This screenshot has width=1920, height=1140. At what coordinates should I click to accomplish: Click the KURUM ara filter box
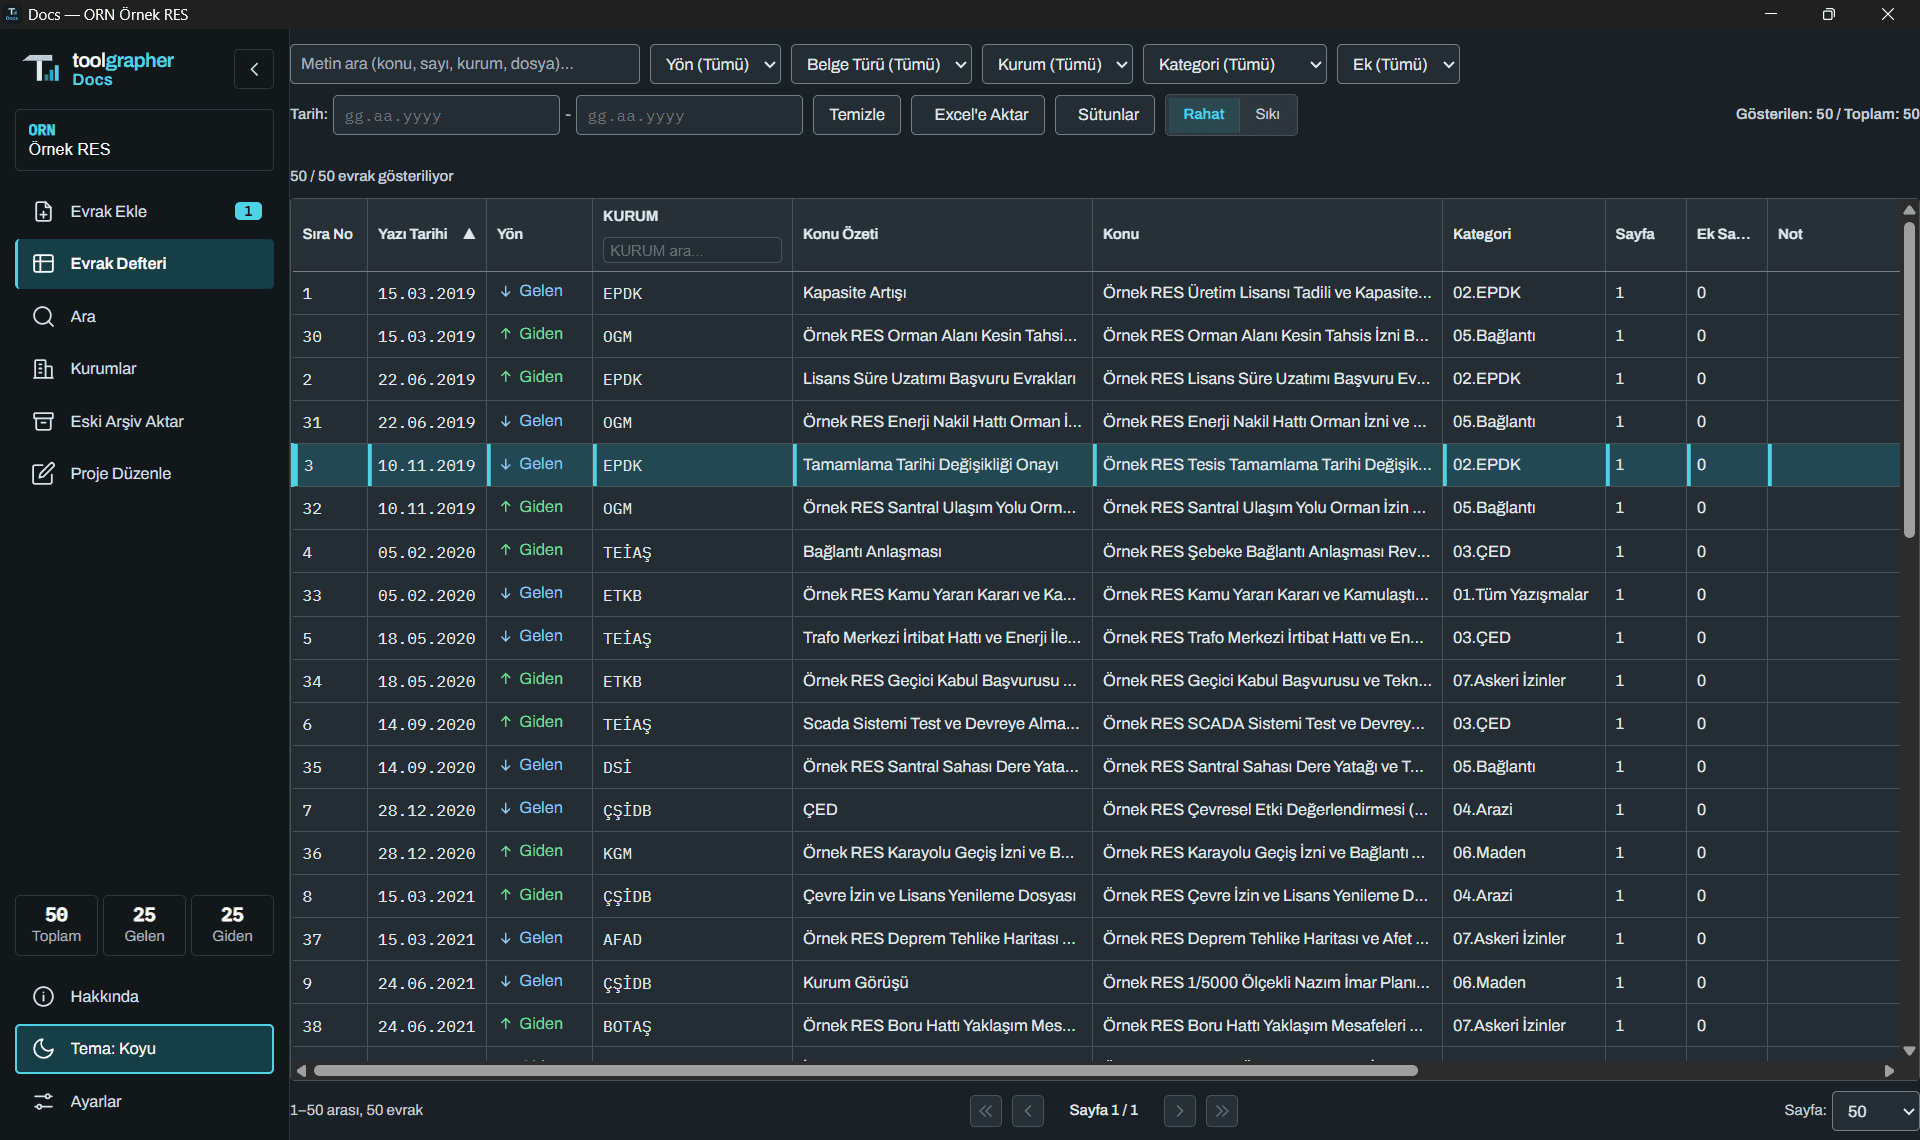(x=692, y=250)
